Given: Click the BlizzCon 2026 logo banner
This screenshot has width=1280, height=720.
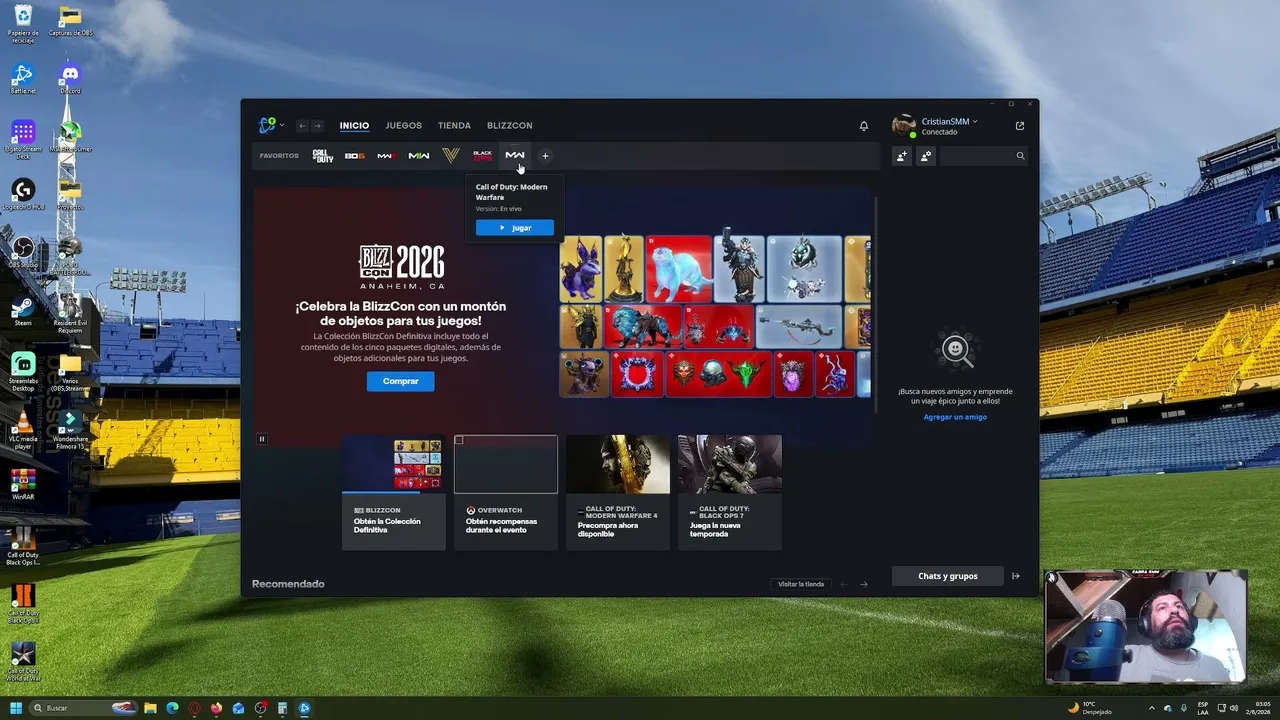Looking at the screenshot, I should coord(402,265).
